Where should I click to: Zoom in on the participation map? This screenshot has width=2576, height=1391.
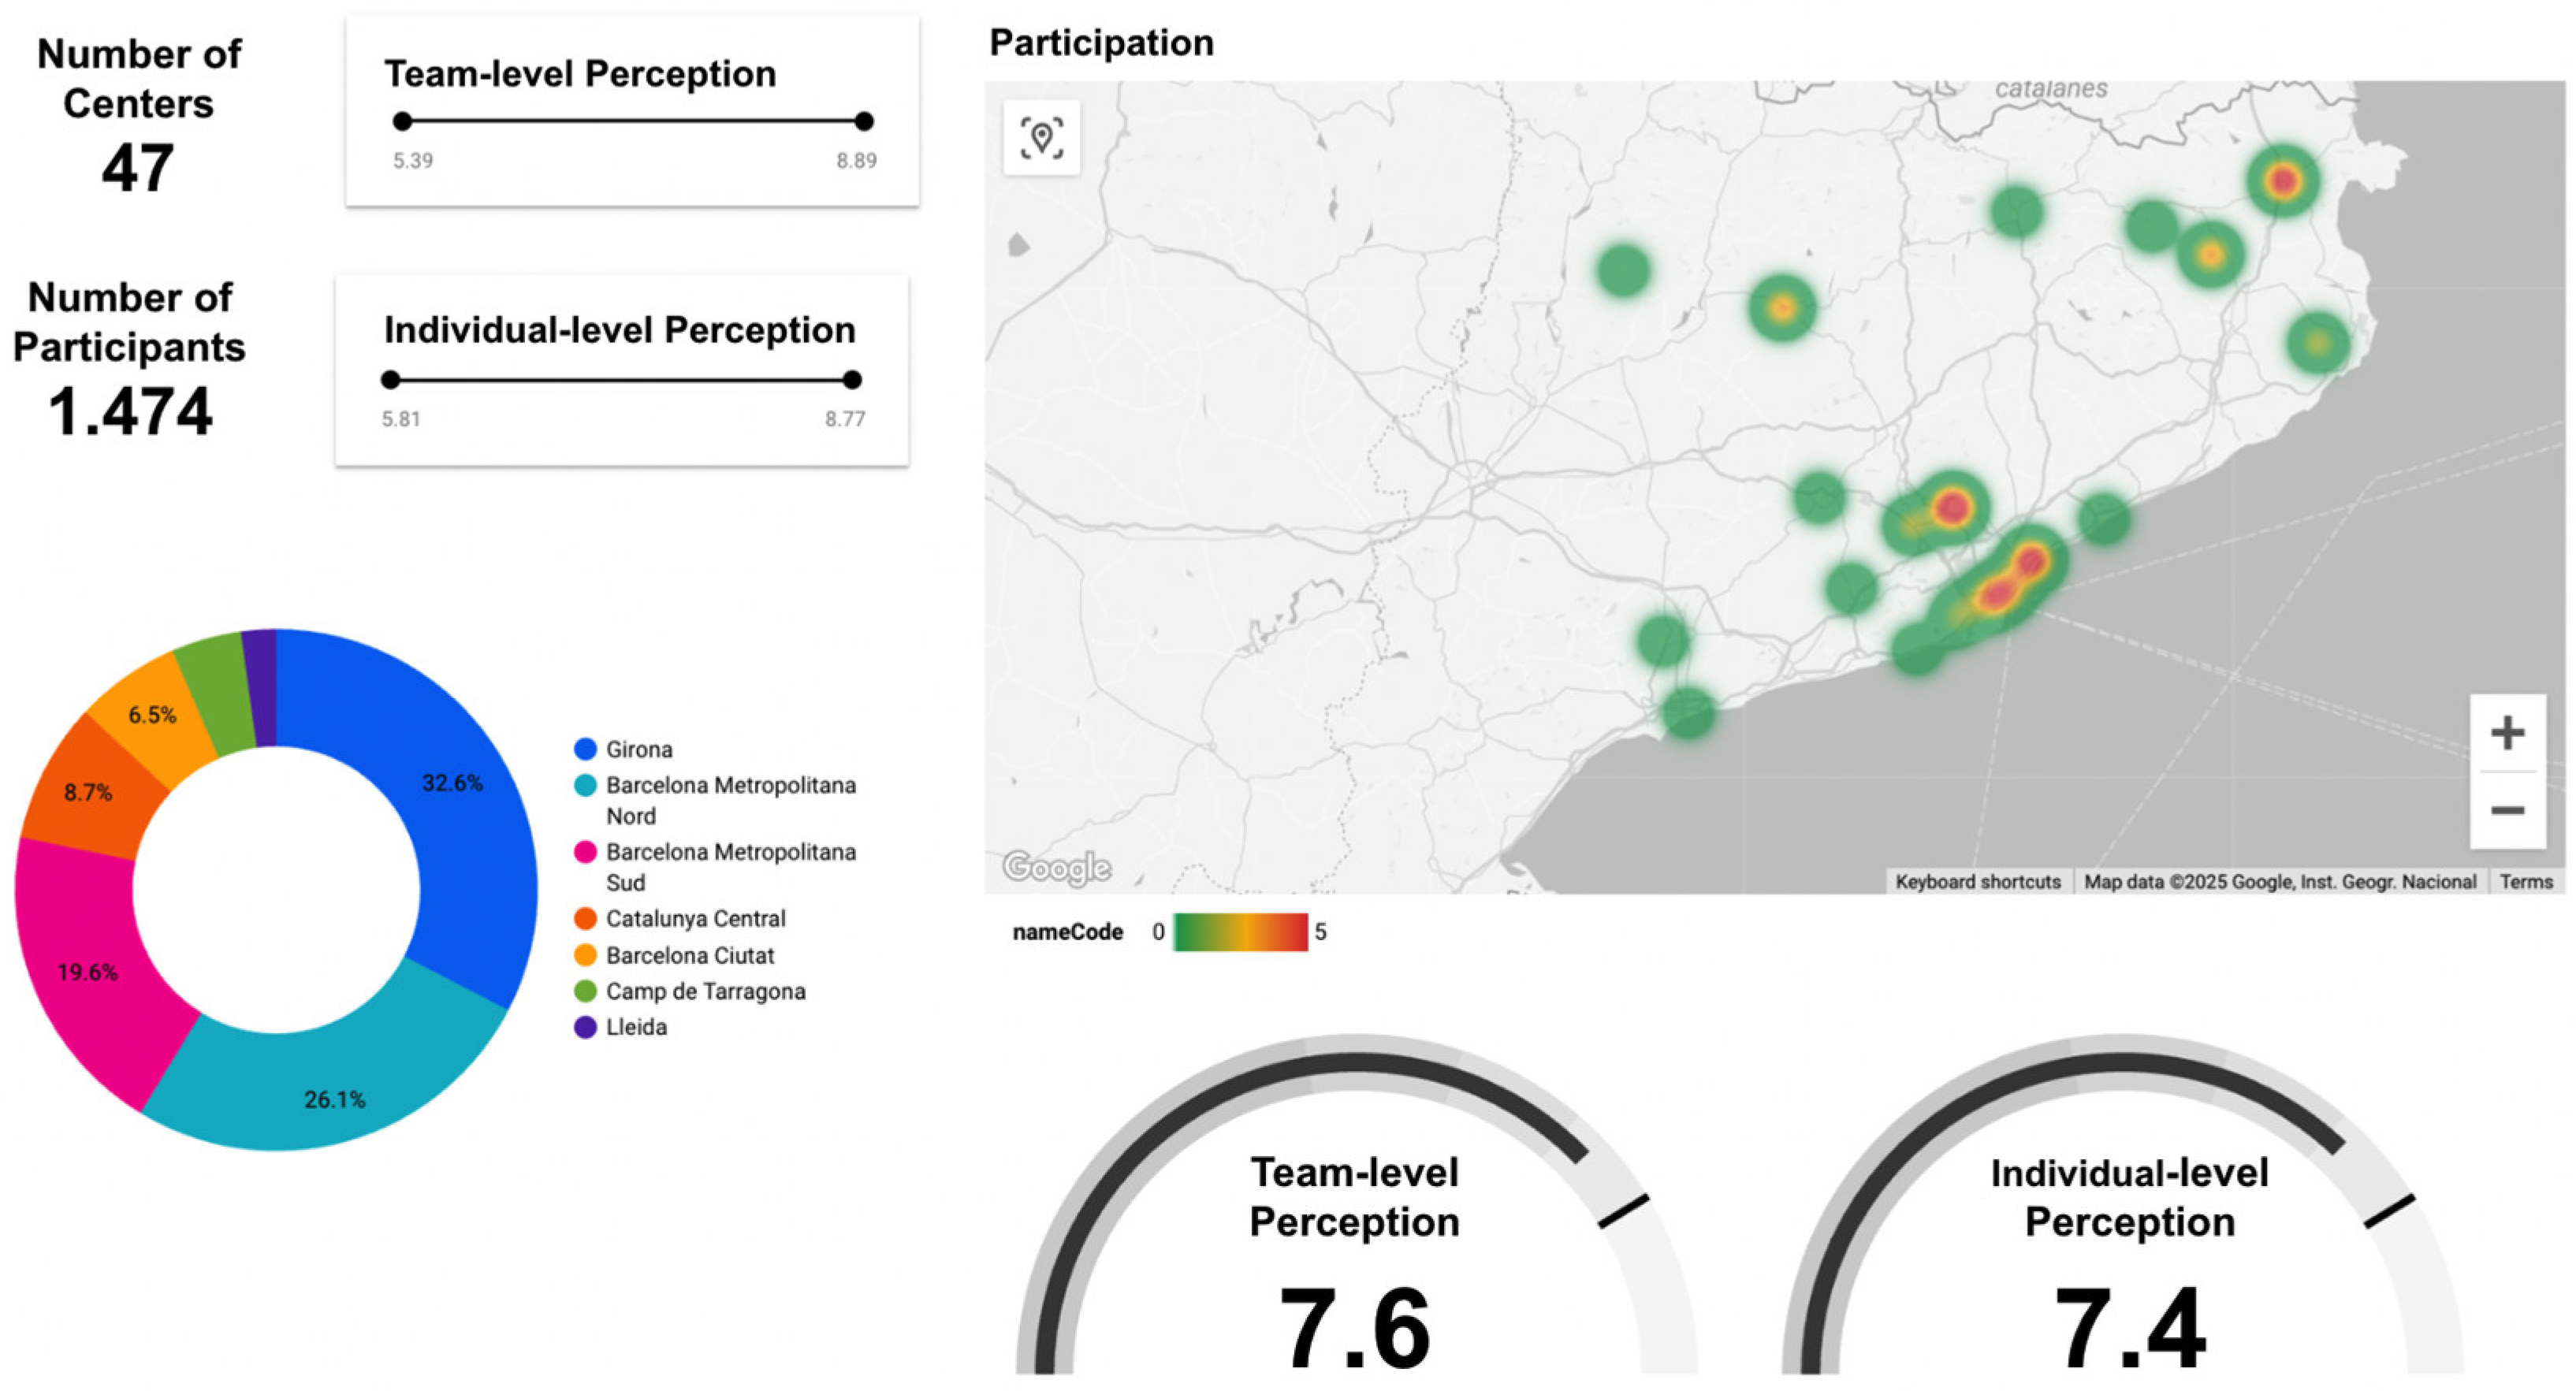(x=2507, y=733)
